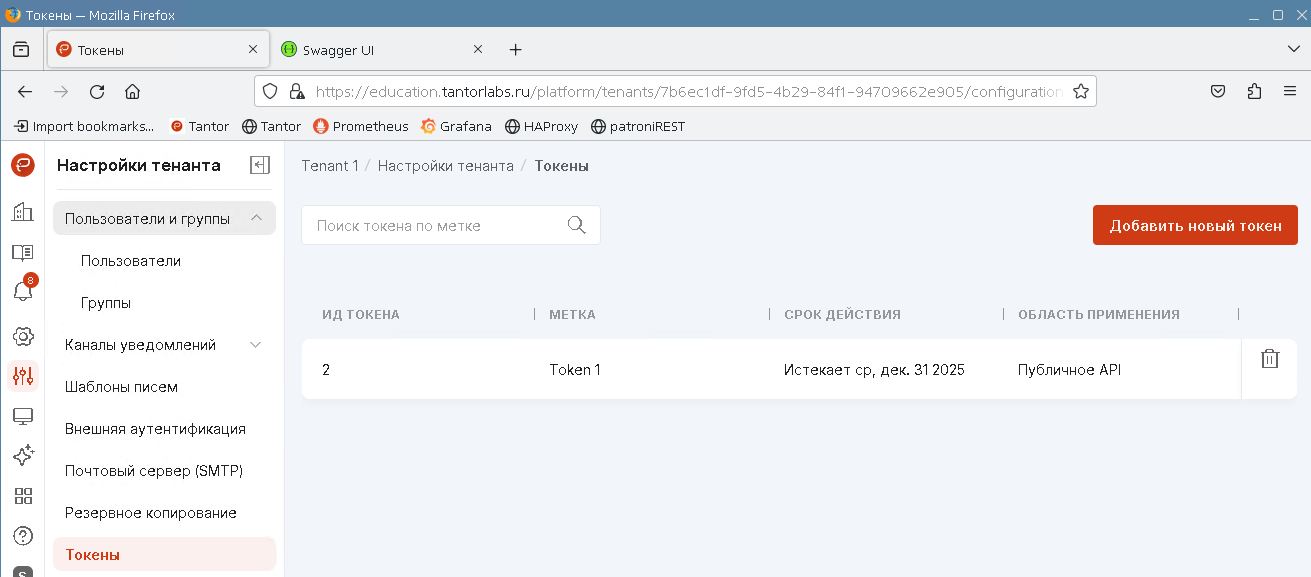Open the monitor icon in left sidebar
1311x577 pixels.
click(x=23, y=416)
